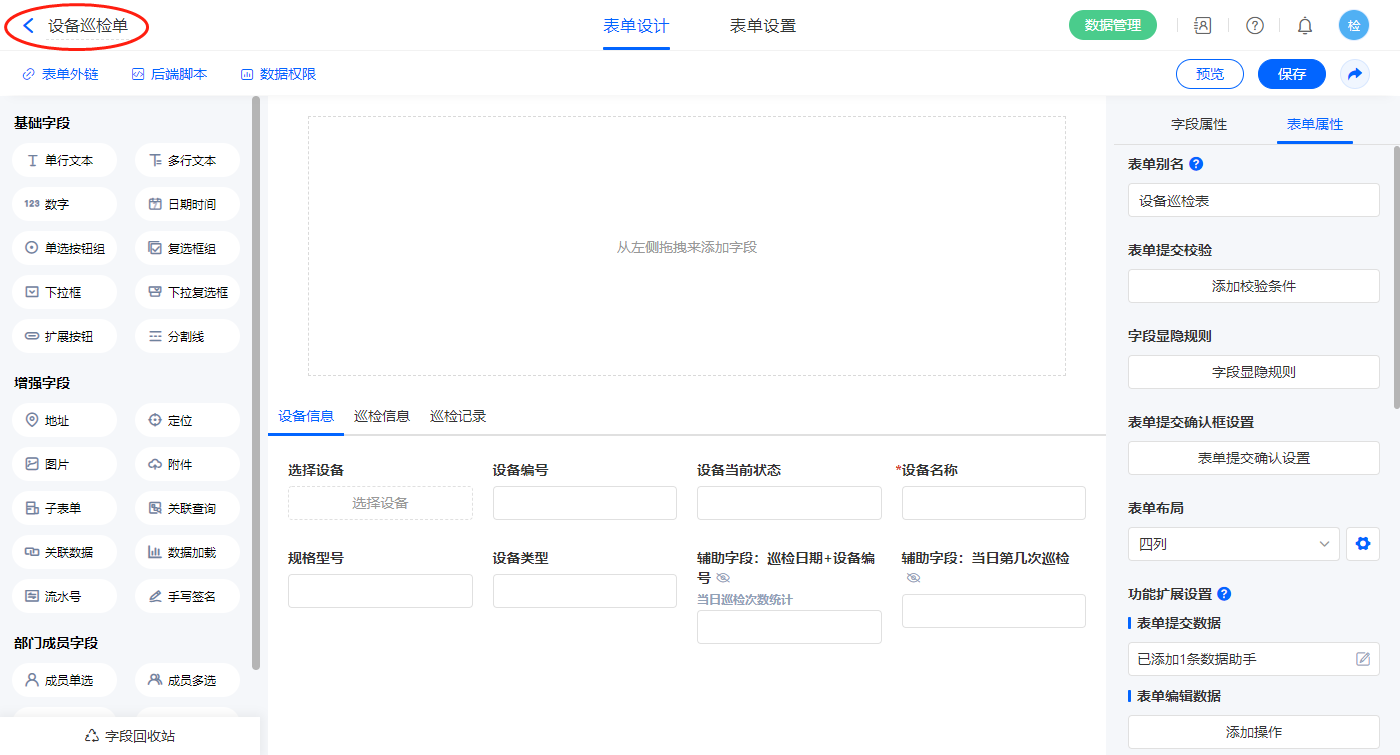Select the 下拉复选框 field component

tap(187, 292)
